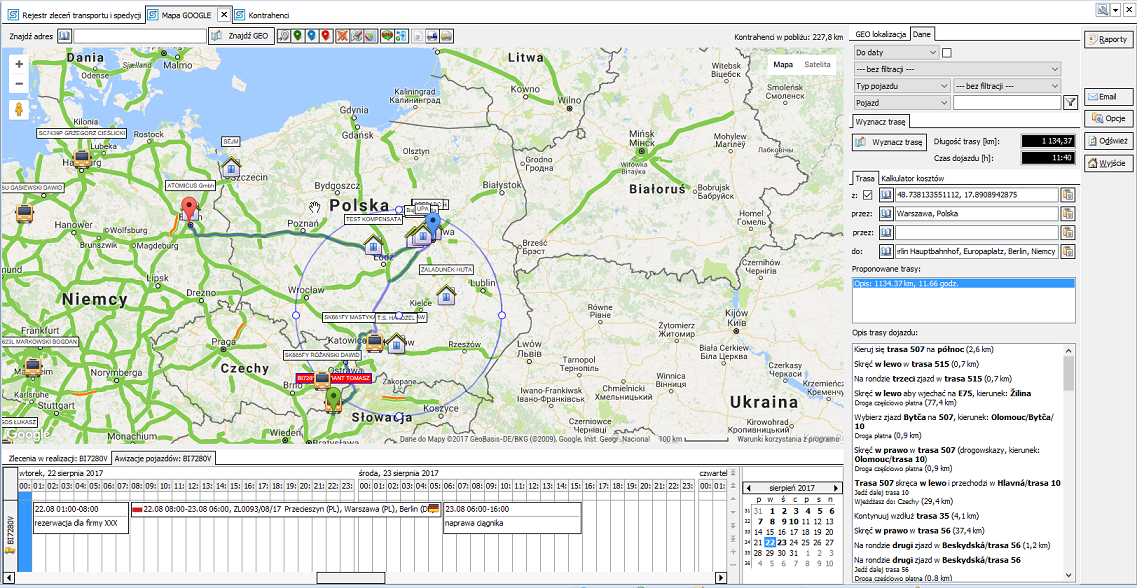The image size is (1137, 588).
Task: Click the Znajdź GEO button
Action: pyautogui.click(x=241, y=36)
